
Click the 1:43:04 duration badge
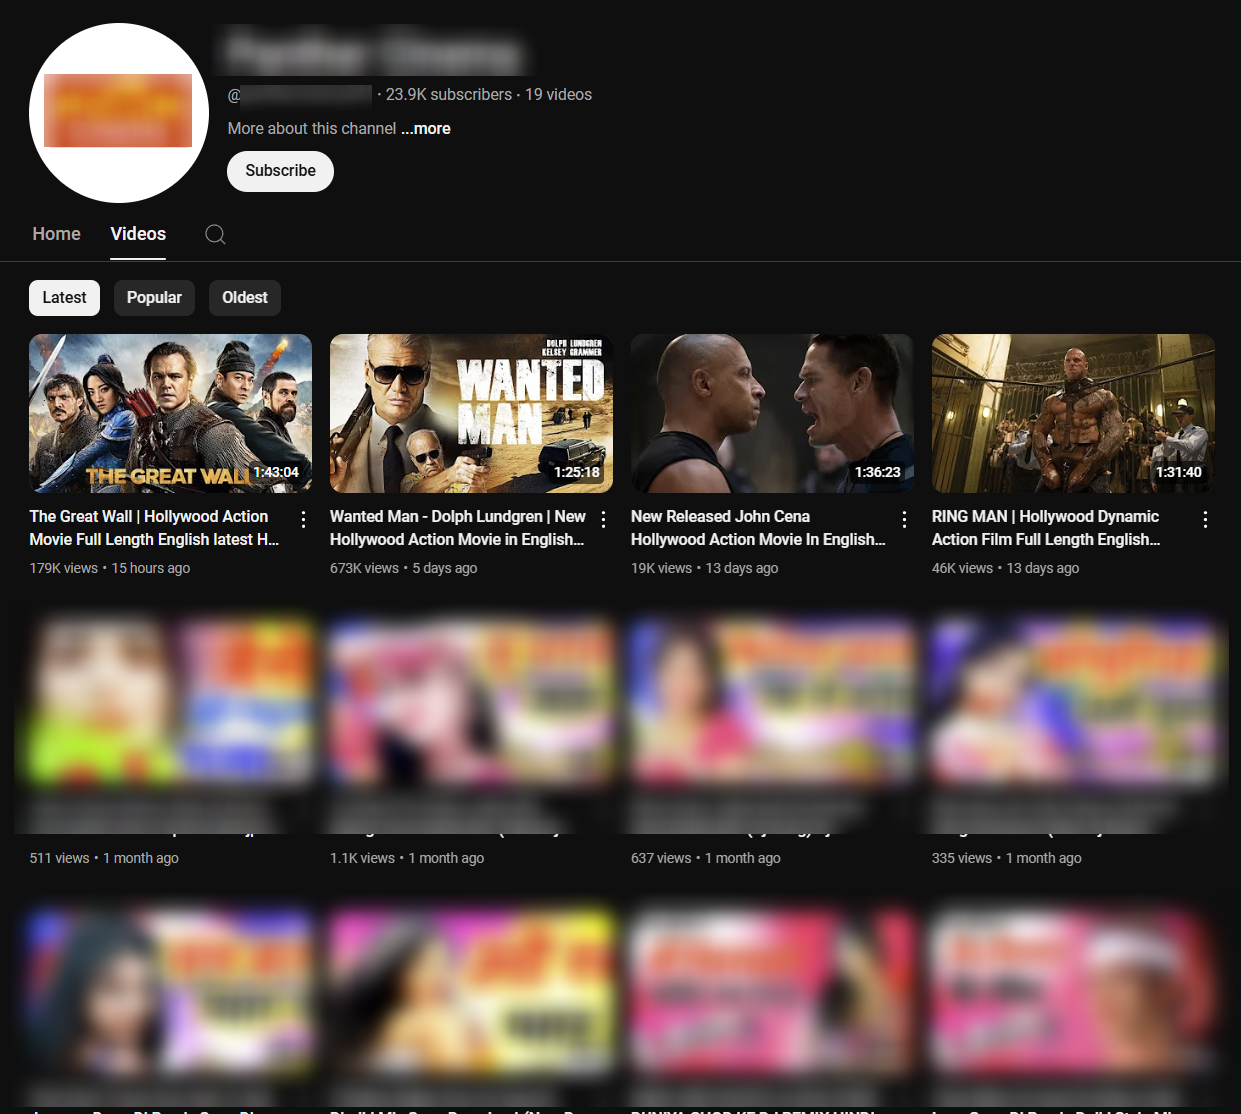click(276, 472)
